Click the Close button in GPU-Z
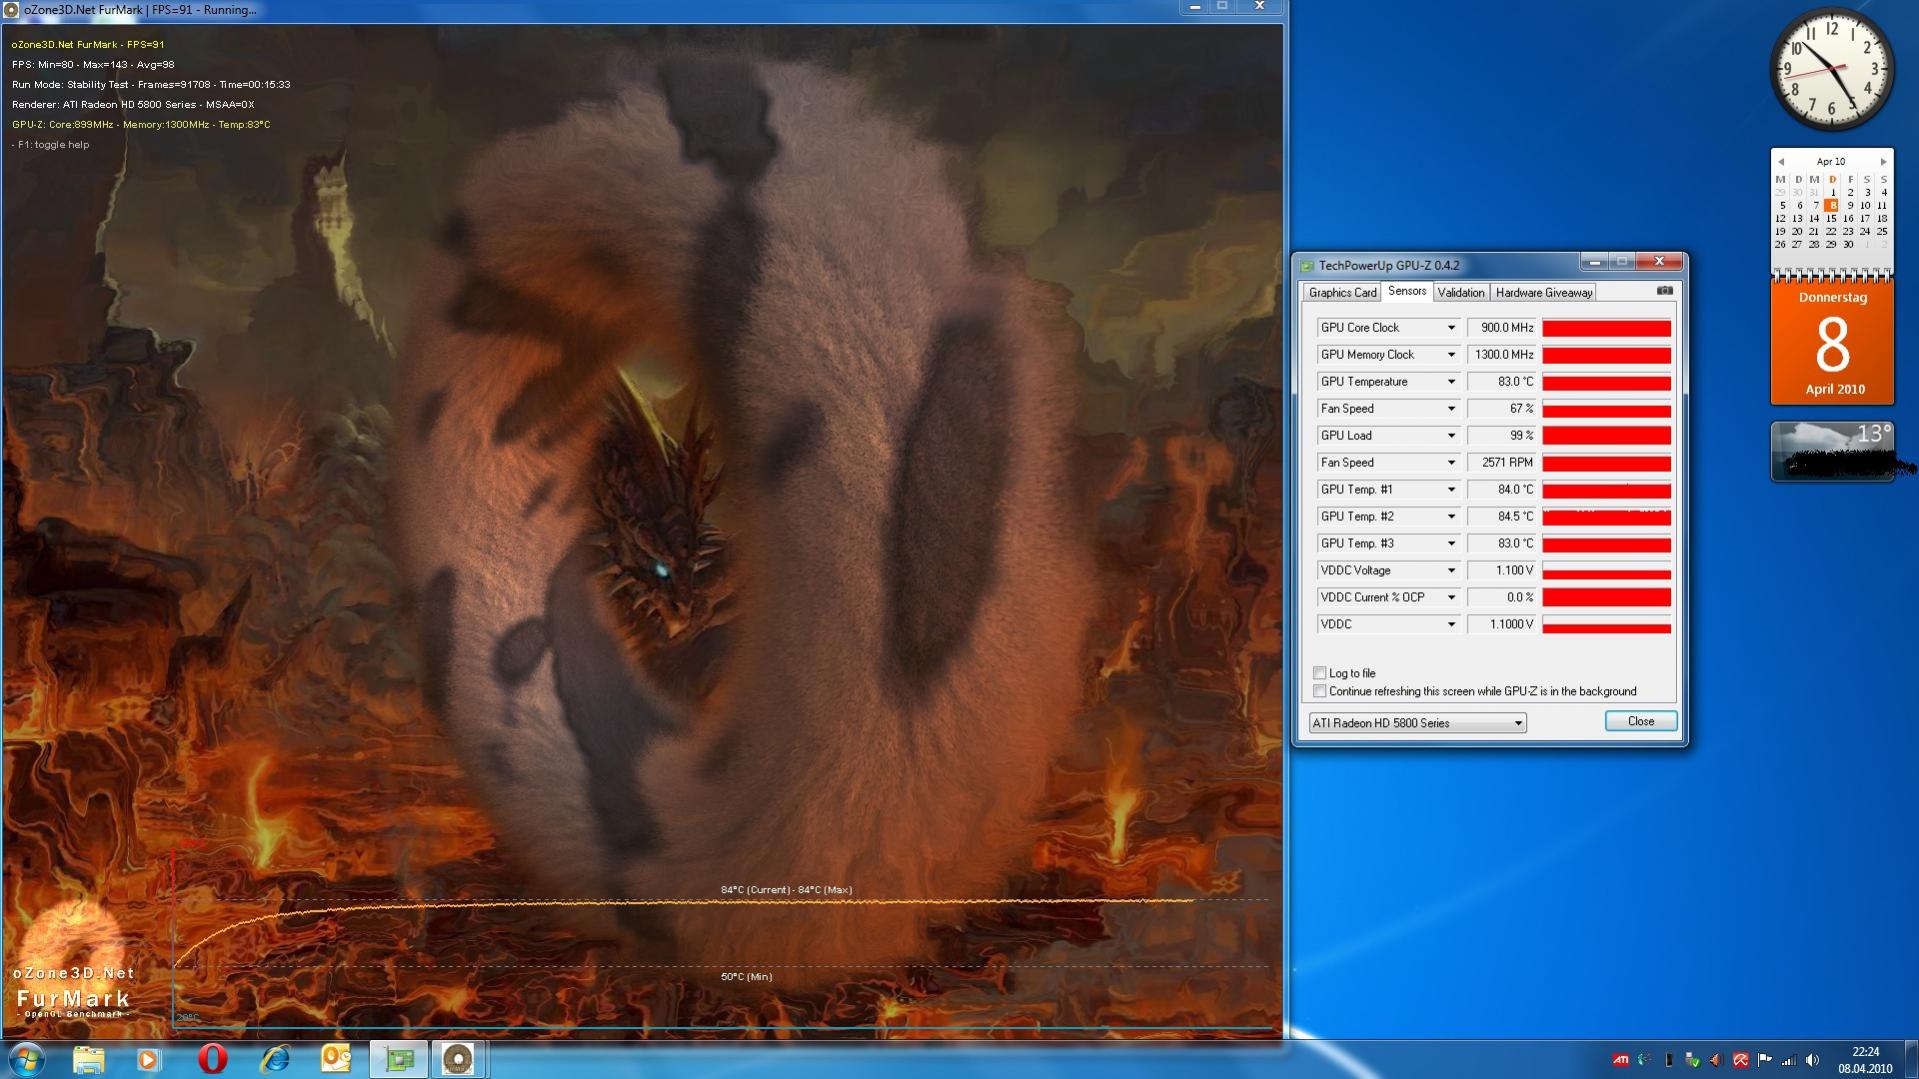Image resolution: width=1919 pixels, height=1079 pixels. click(1641, 721)
